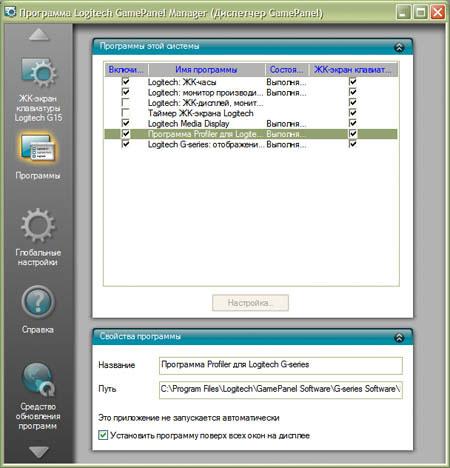Viewport: 450px width, 468px height.
Task: Select the Logitech: ЖК-часы row name
Action: pyautogui.click(x=182, y=82)
